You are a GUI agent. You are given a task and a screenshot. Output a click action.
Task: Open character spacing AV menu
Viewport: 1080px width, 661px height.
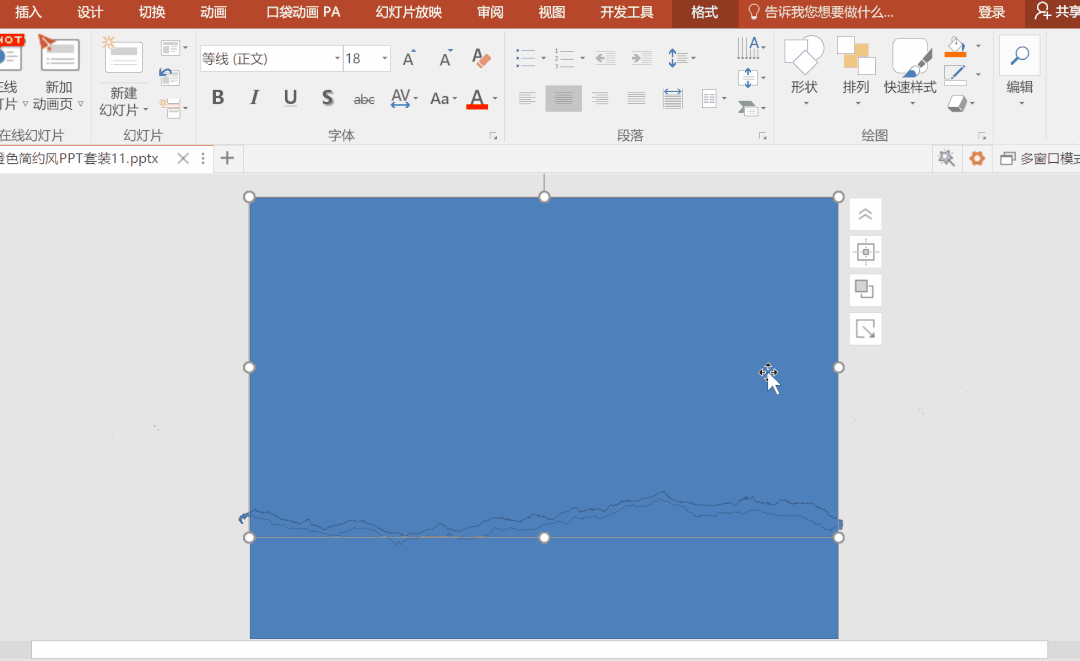click(x=404, y=98)
